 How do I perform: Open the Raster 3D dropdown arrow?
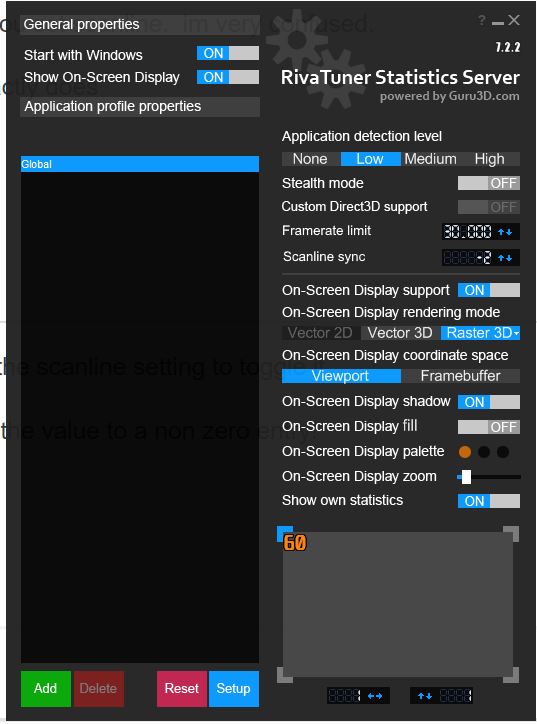(x=516, y=333)
